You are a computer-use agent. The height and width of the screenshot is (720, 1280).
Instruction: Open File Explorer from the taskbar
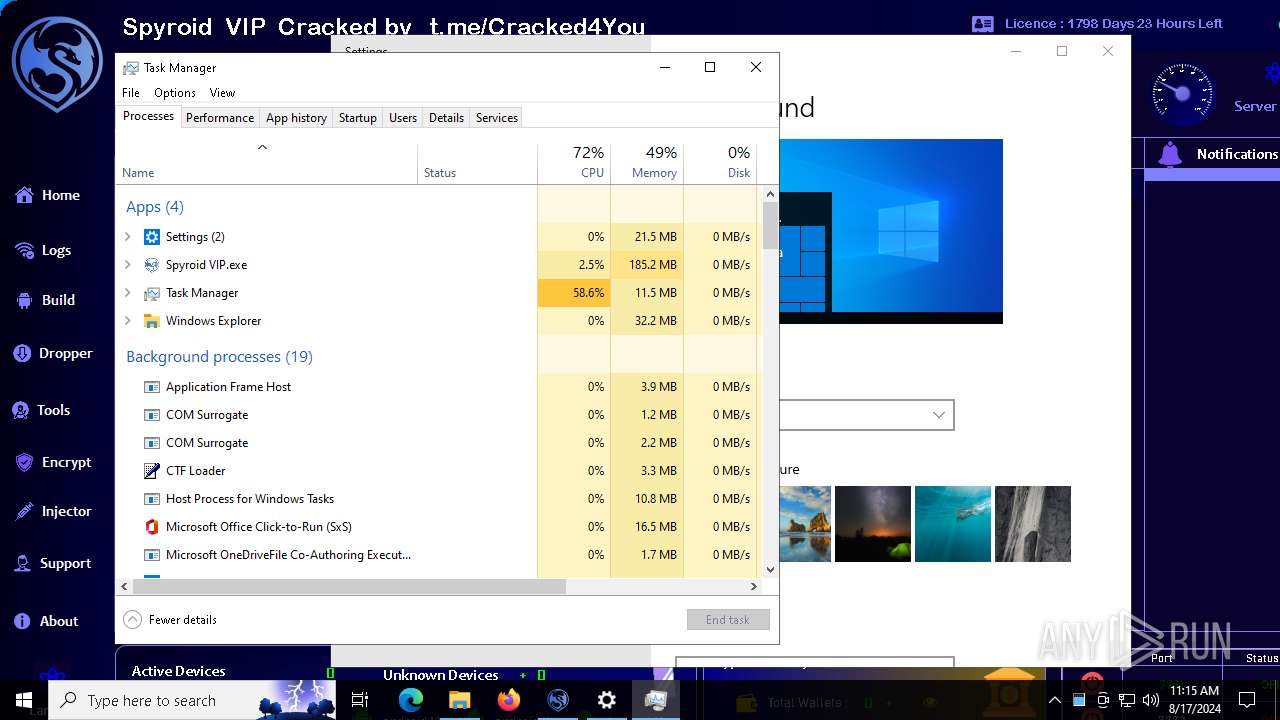click(x=459, y=700)
